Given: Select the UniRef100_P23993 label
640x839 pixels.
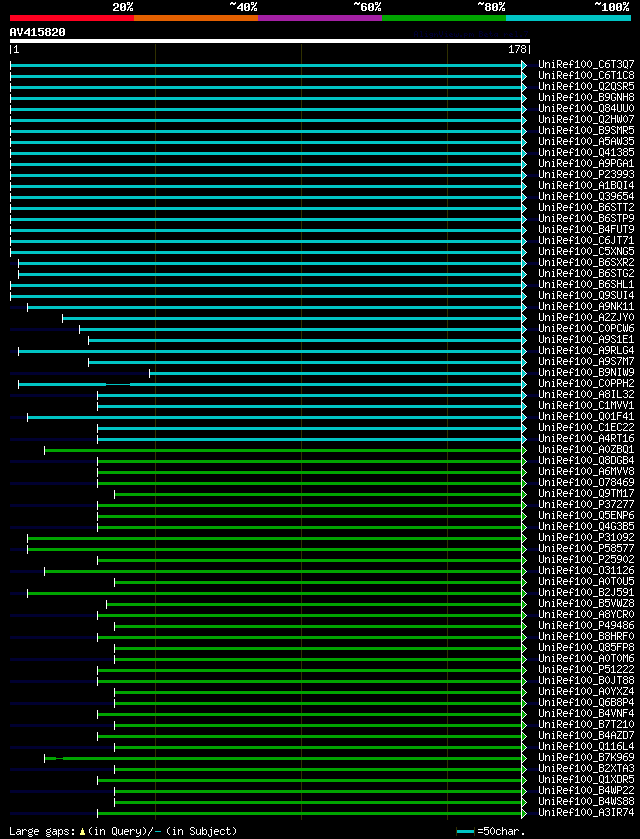Looking at the screenshot, I should (586, 174).
